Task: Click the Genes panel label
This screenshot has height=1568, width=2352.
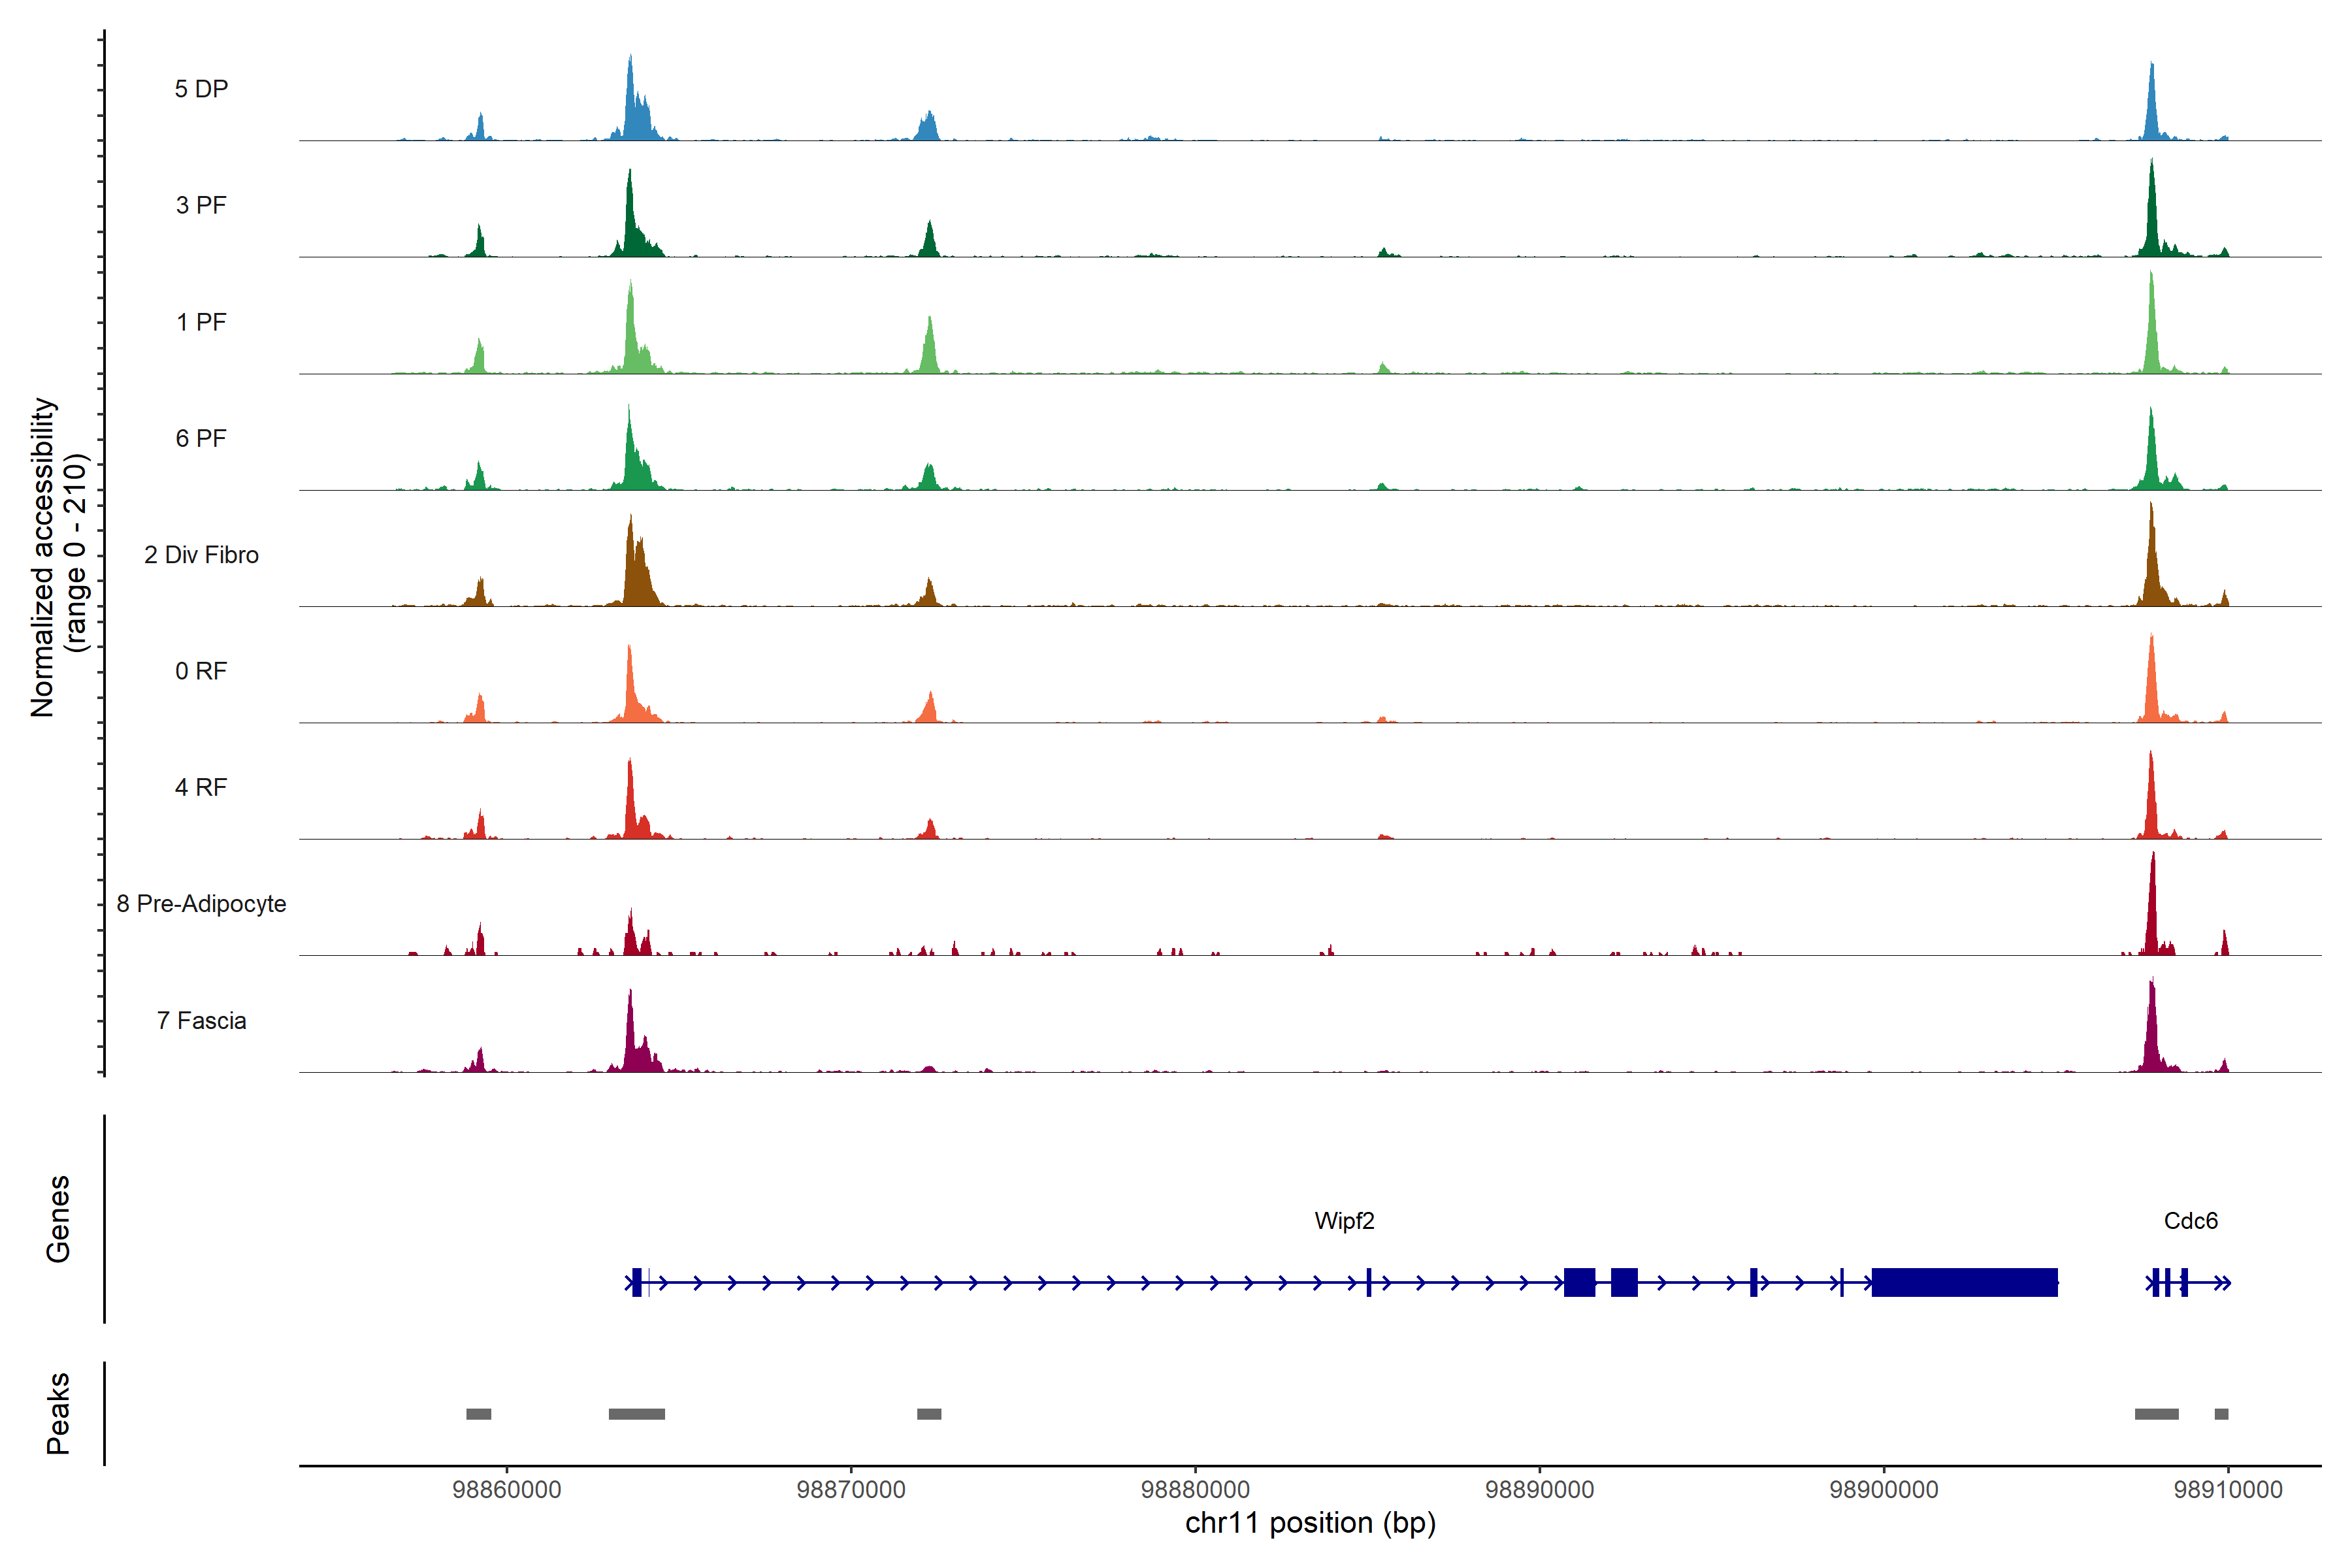Action: tap(58, 1219)
